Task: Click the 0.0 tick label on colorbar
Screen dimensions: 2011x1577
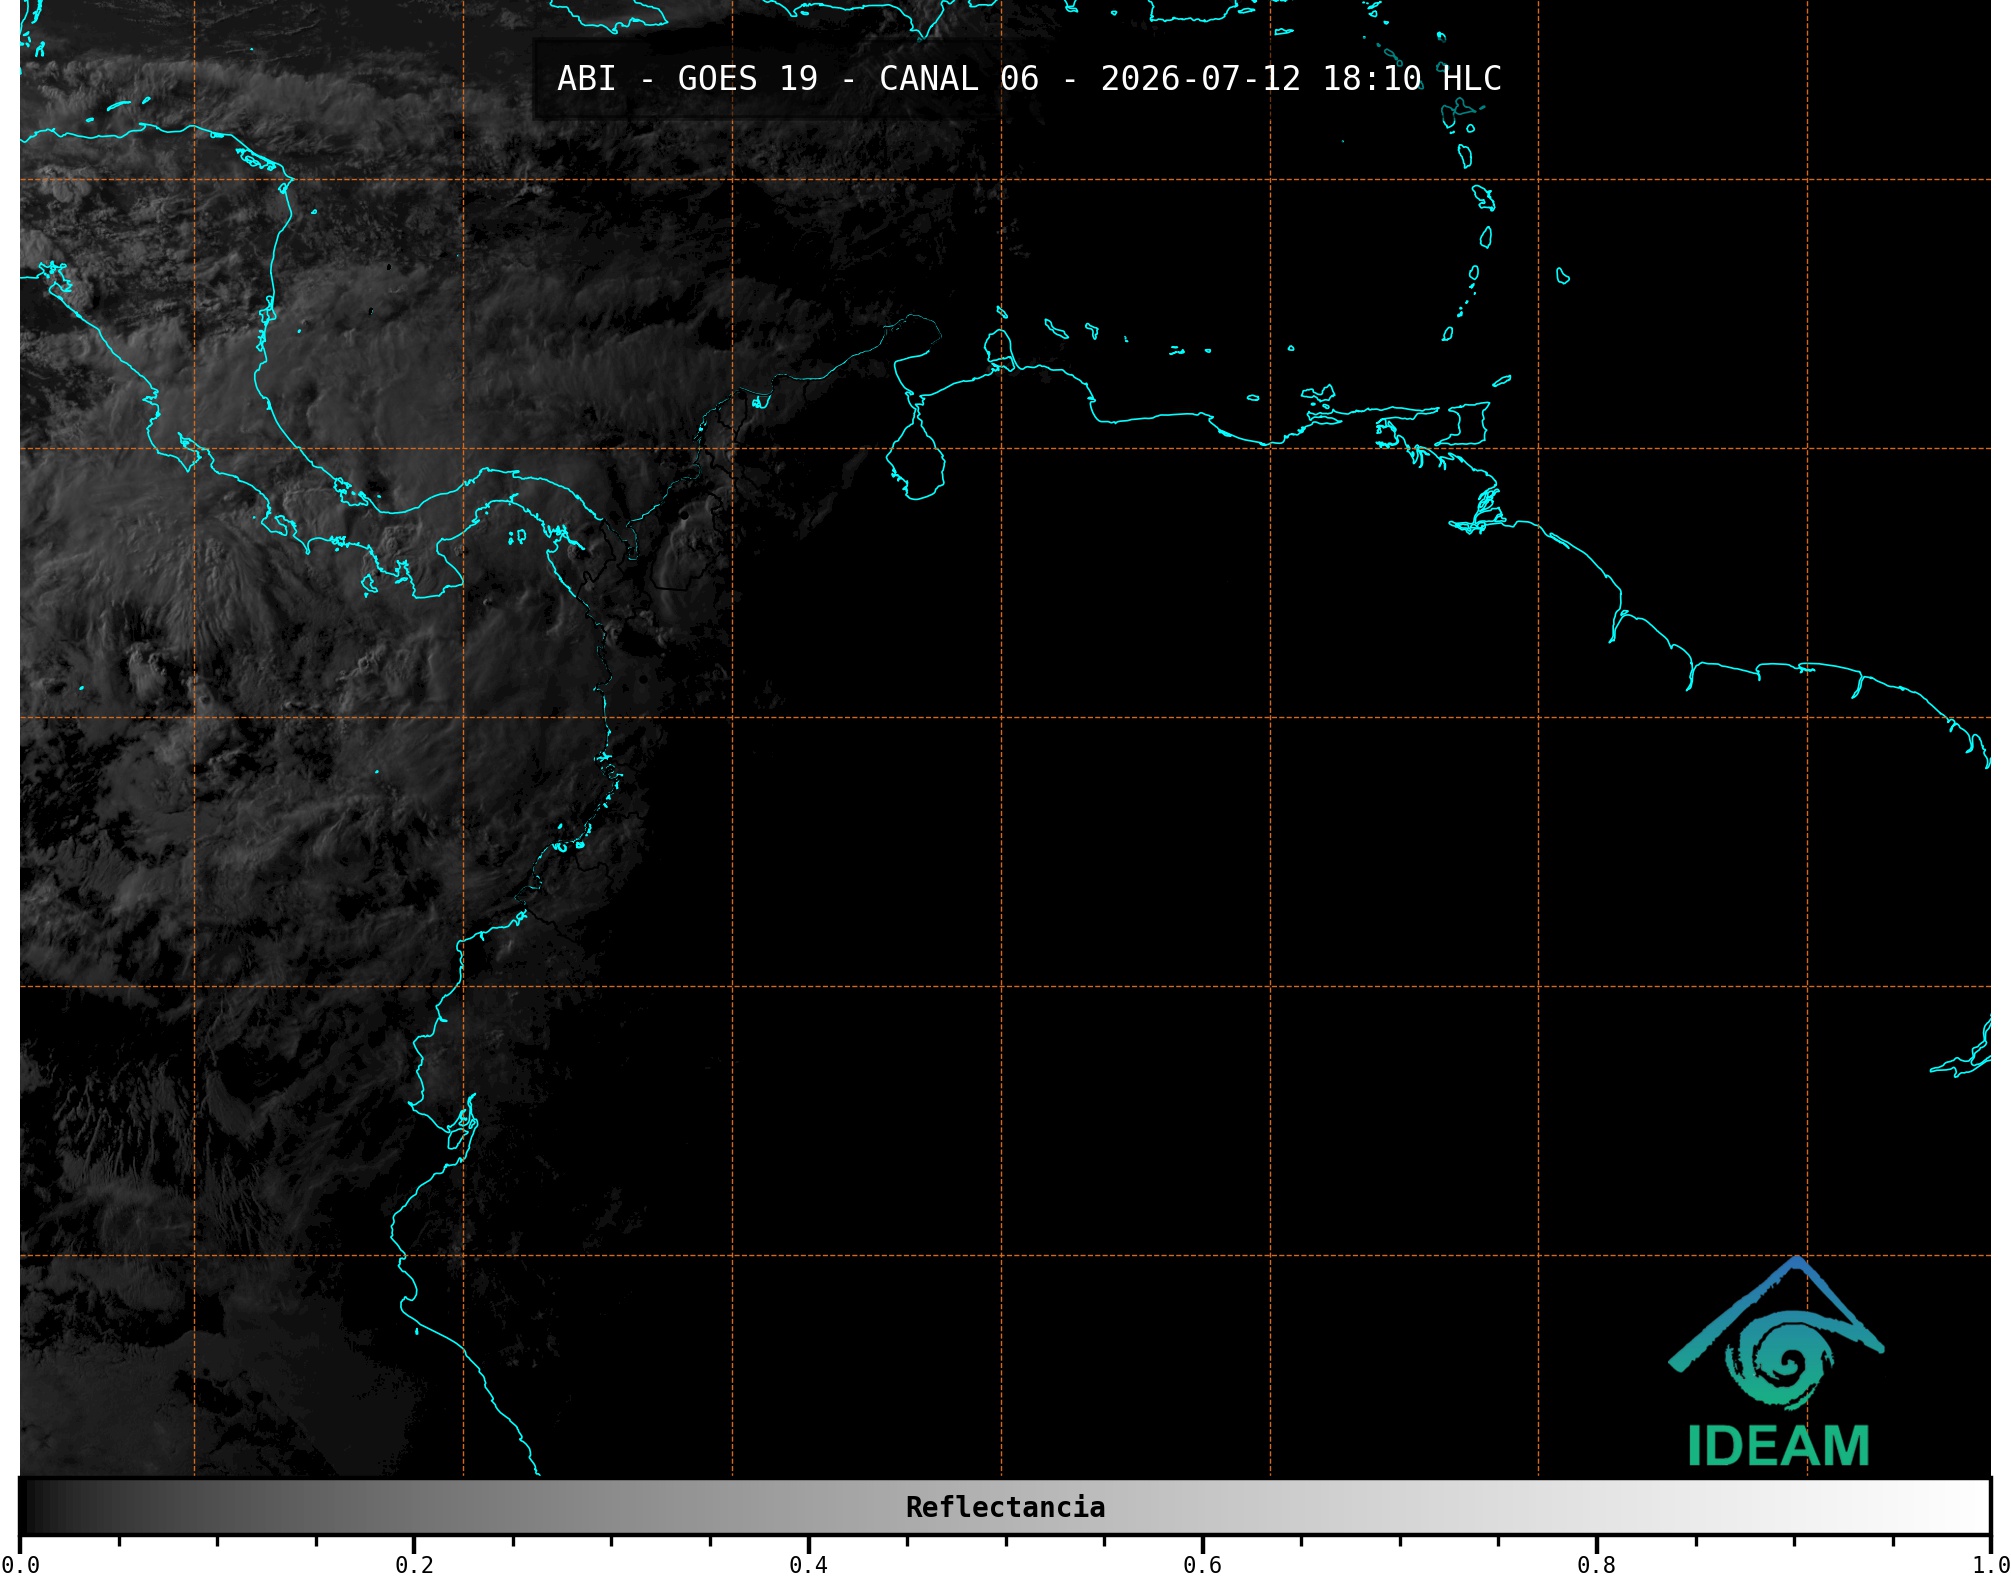Action: coord(21,1565)
